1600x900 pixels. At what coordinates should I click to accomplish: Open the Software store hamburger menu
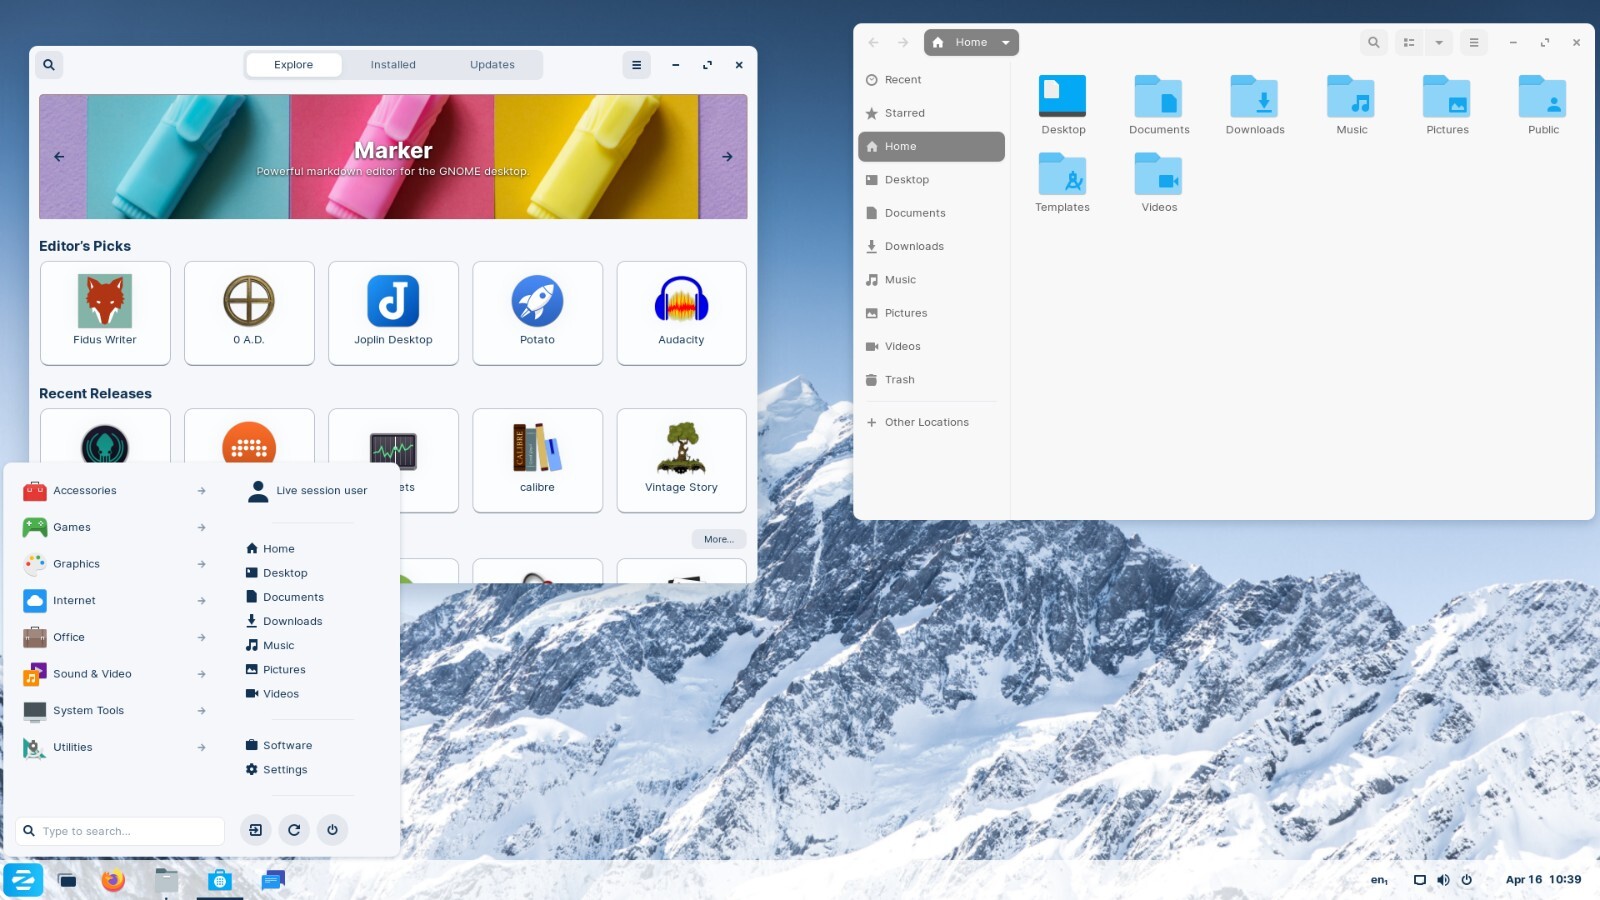coord(637,64)
